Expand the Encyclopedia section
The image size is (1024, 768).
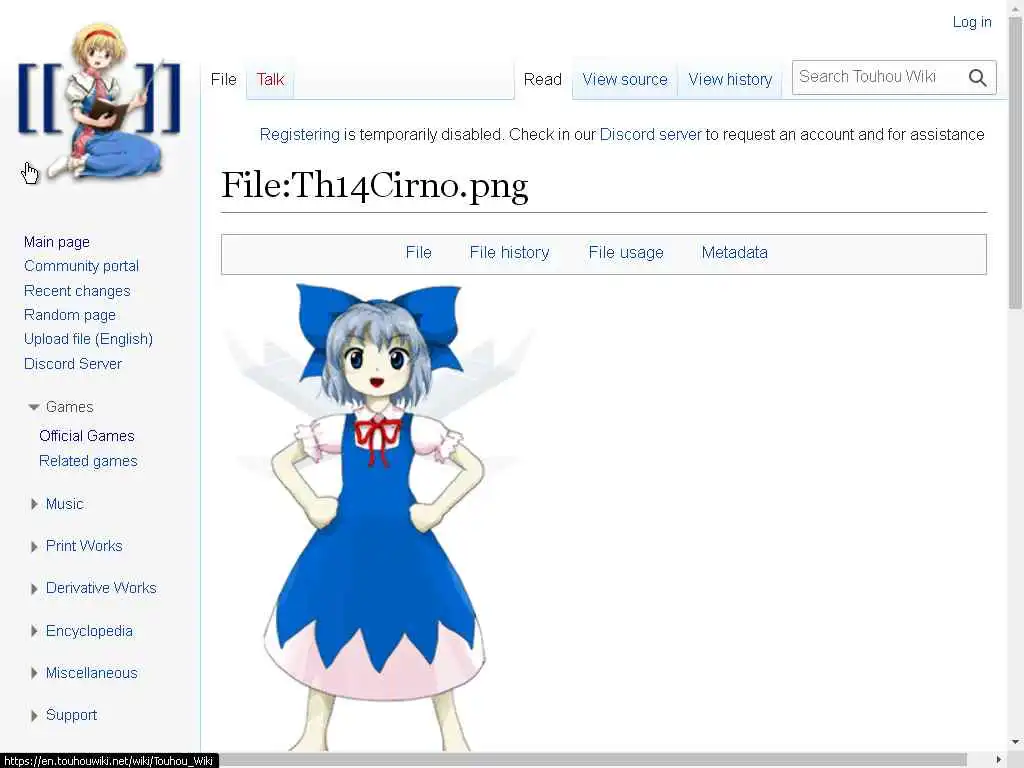tap(34, 631)
